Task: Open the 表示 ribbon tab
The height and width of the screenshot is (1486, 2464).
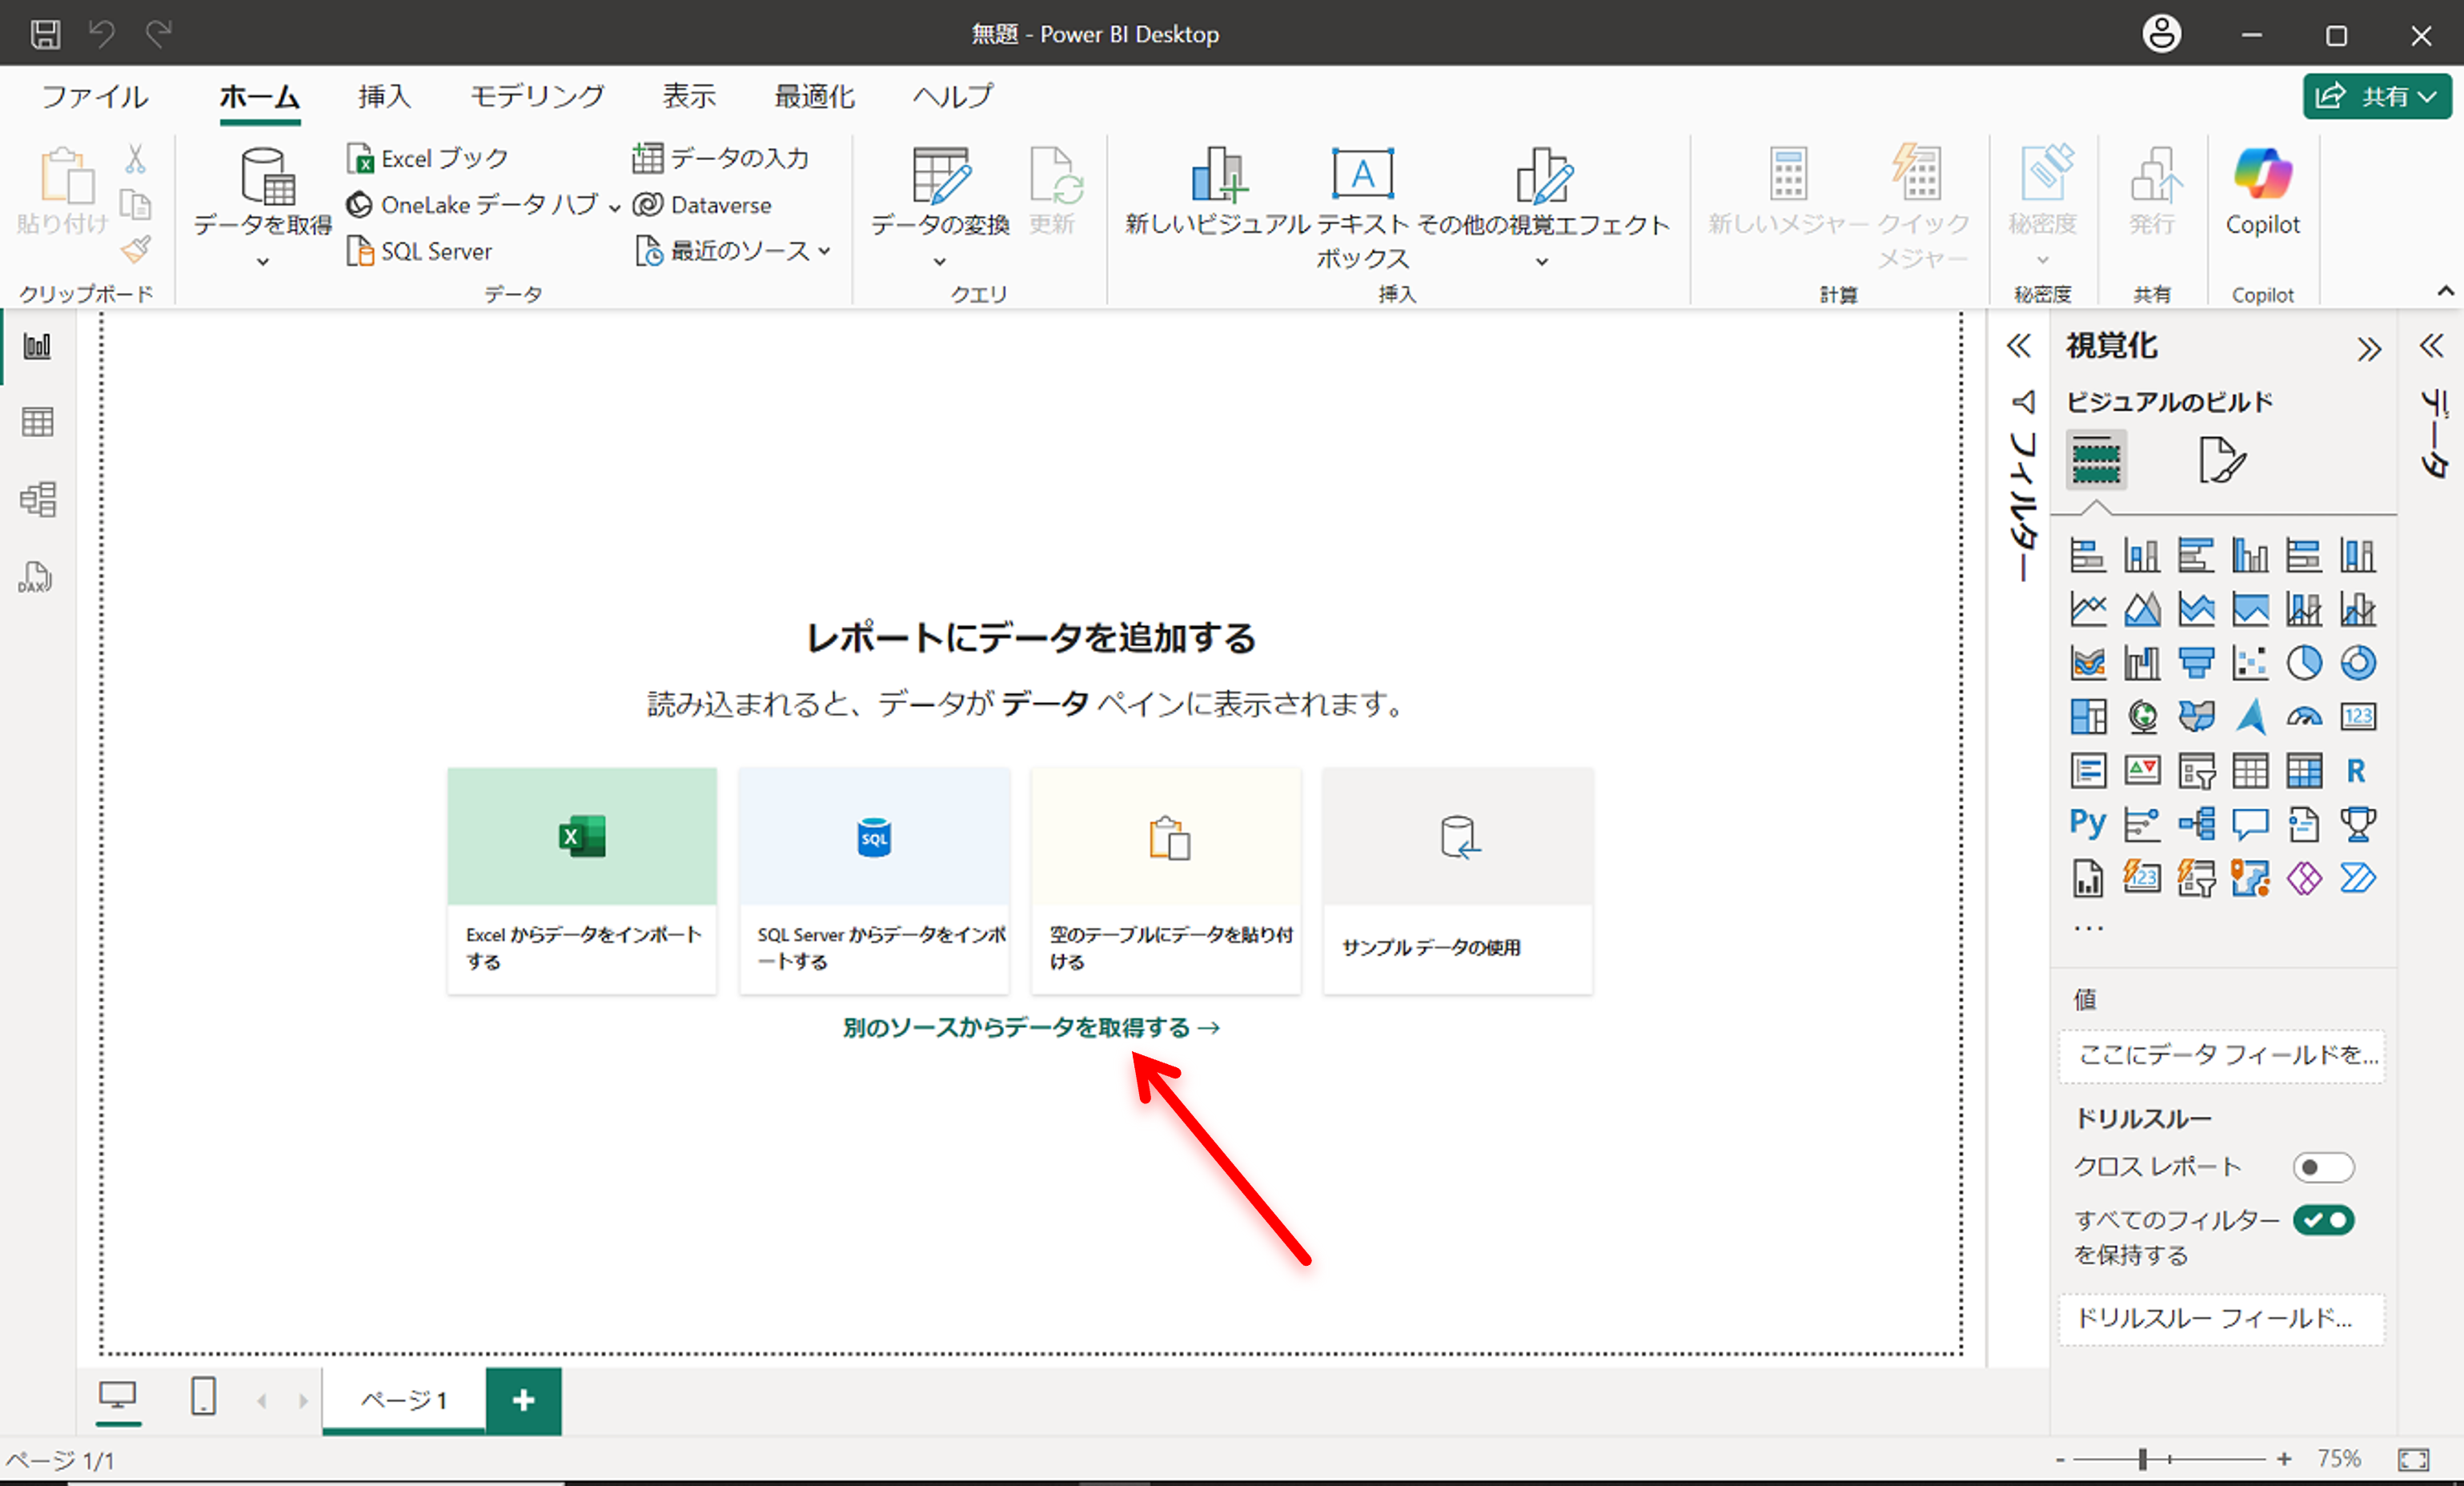Action: [x=689, y=96]
